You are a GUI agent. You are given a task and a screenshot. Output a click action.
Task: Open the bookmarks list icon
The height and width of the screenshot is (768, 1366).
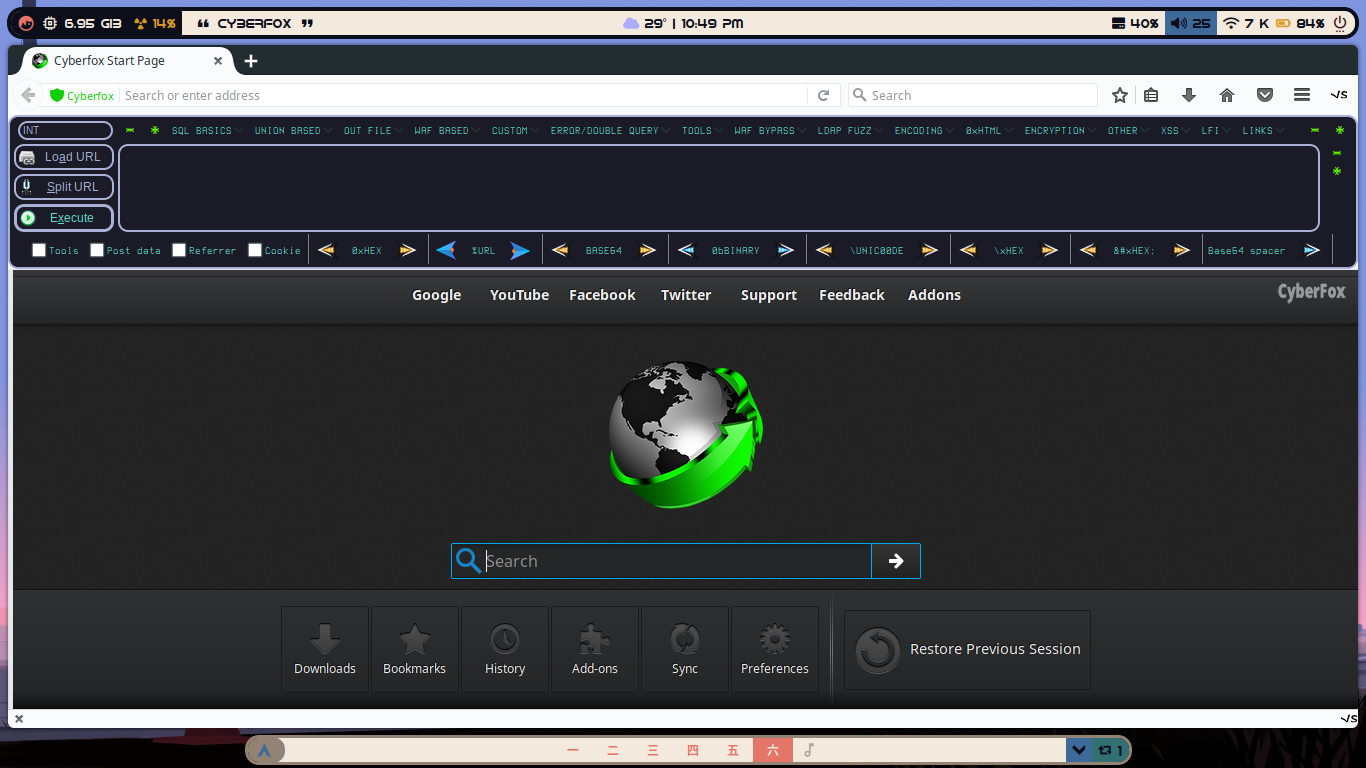point(1151,95)
